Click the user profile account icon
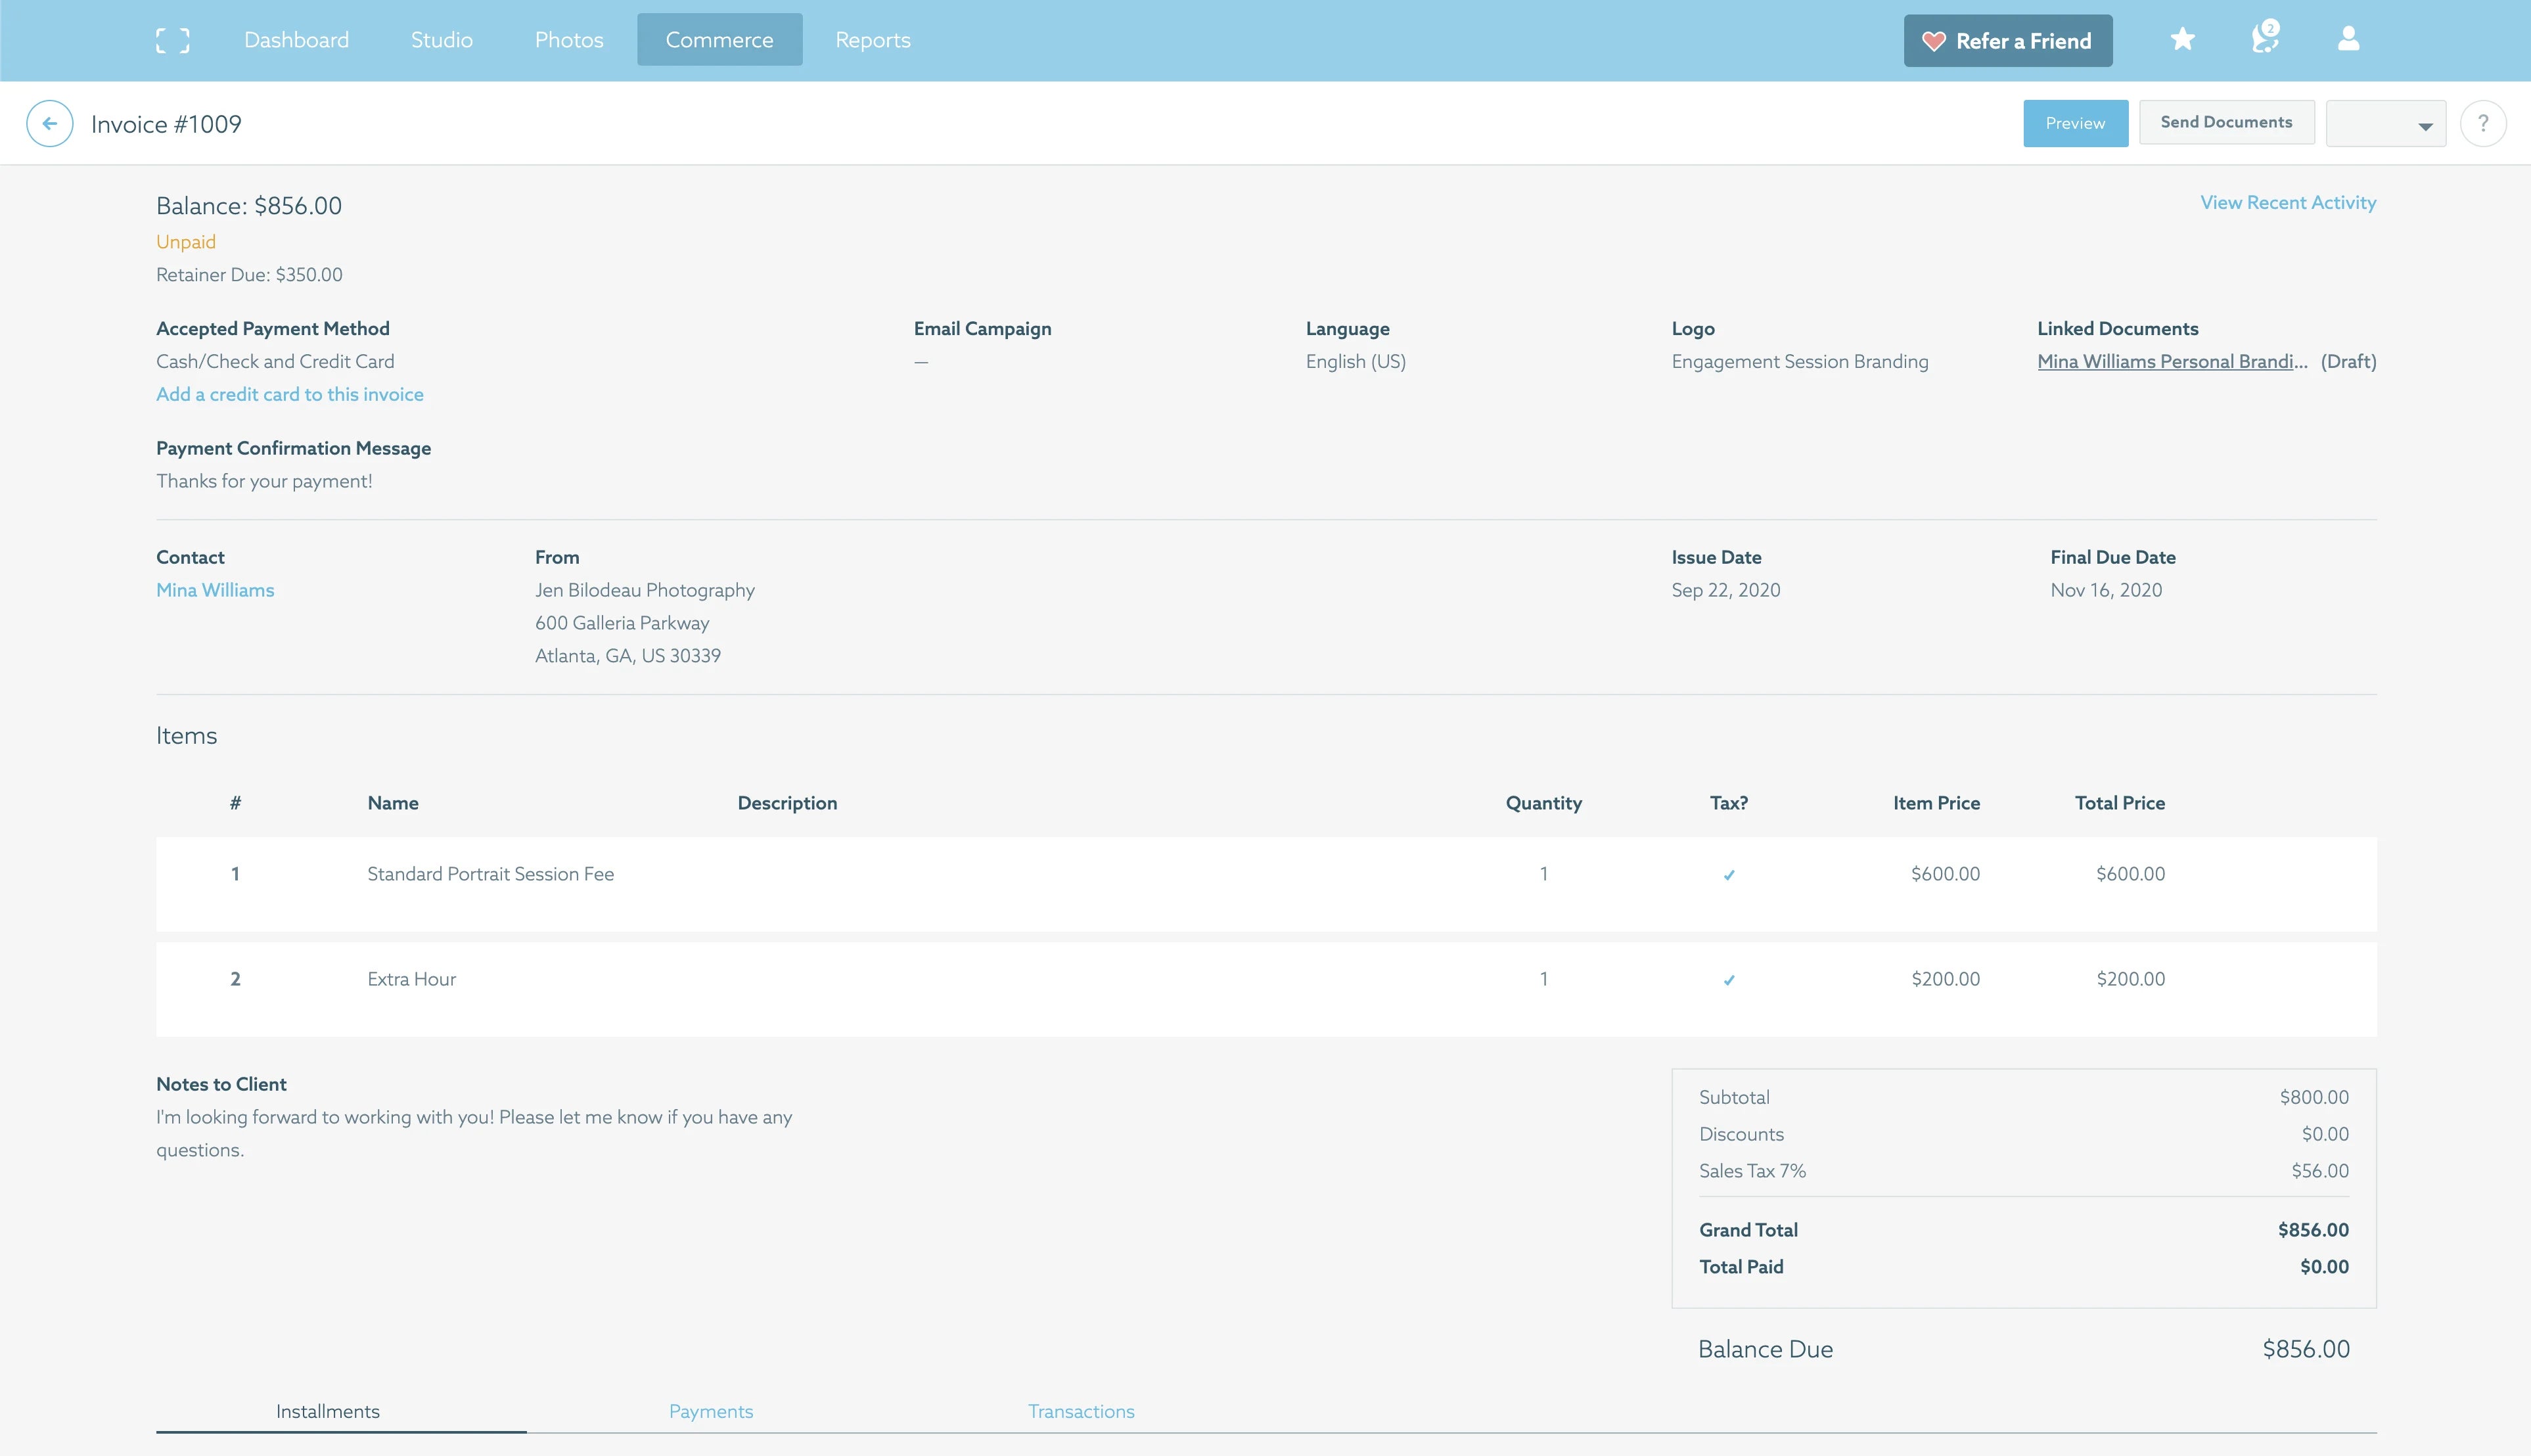The width and height of the screenshot is (2531, 1456). pos(2347,38)
